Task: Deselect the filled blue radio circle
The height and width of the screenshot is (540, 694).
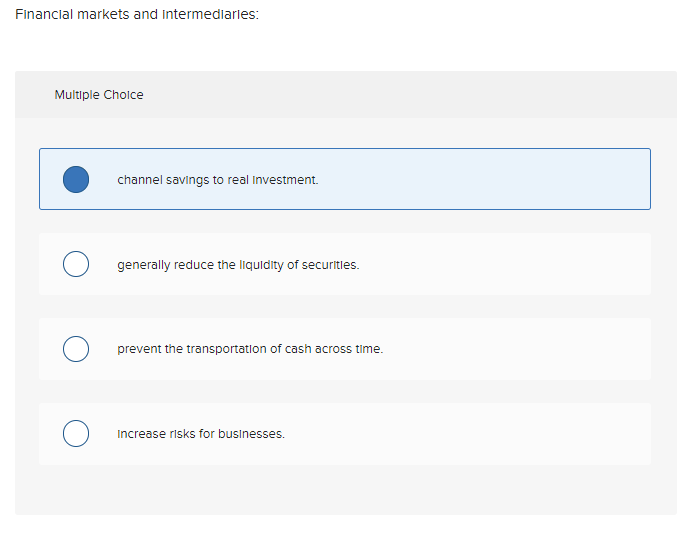Action: tap(76, 179)
